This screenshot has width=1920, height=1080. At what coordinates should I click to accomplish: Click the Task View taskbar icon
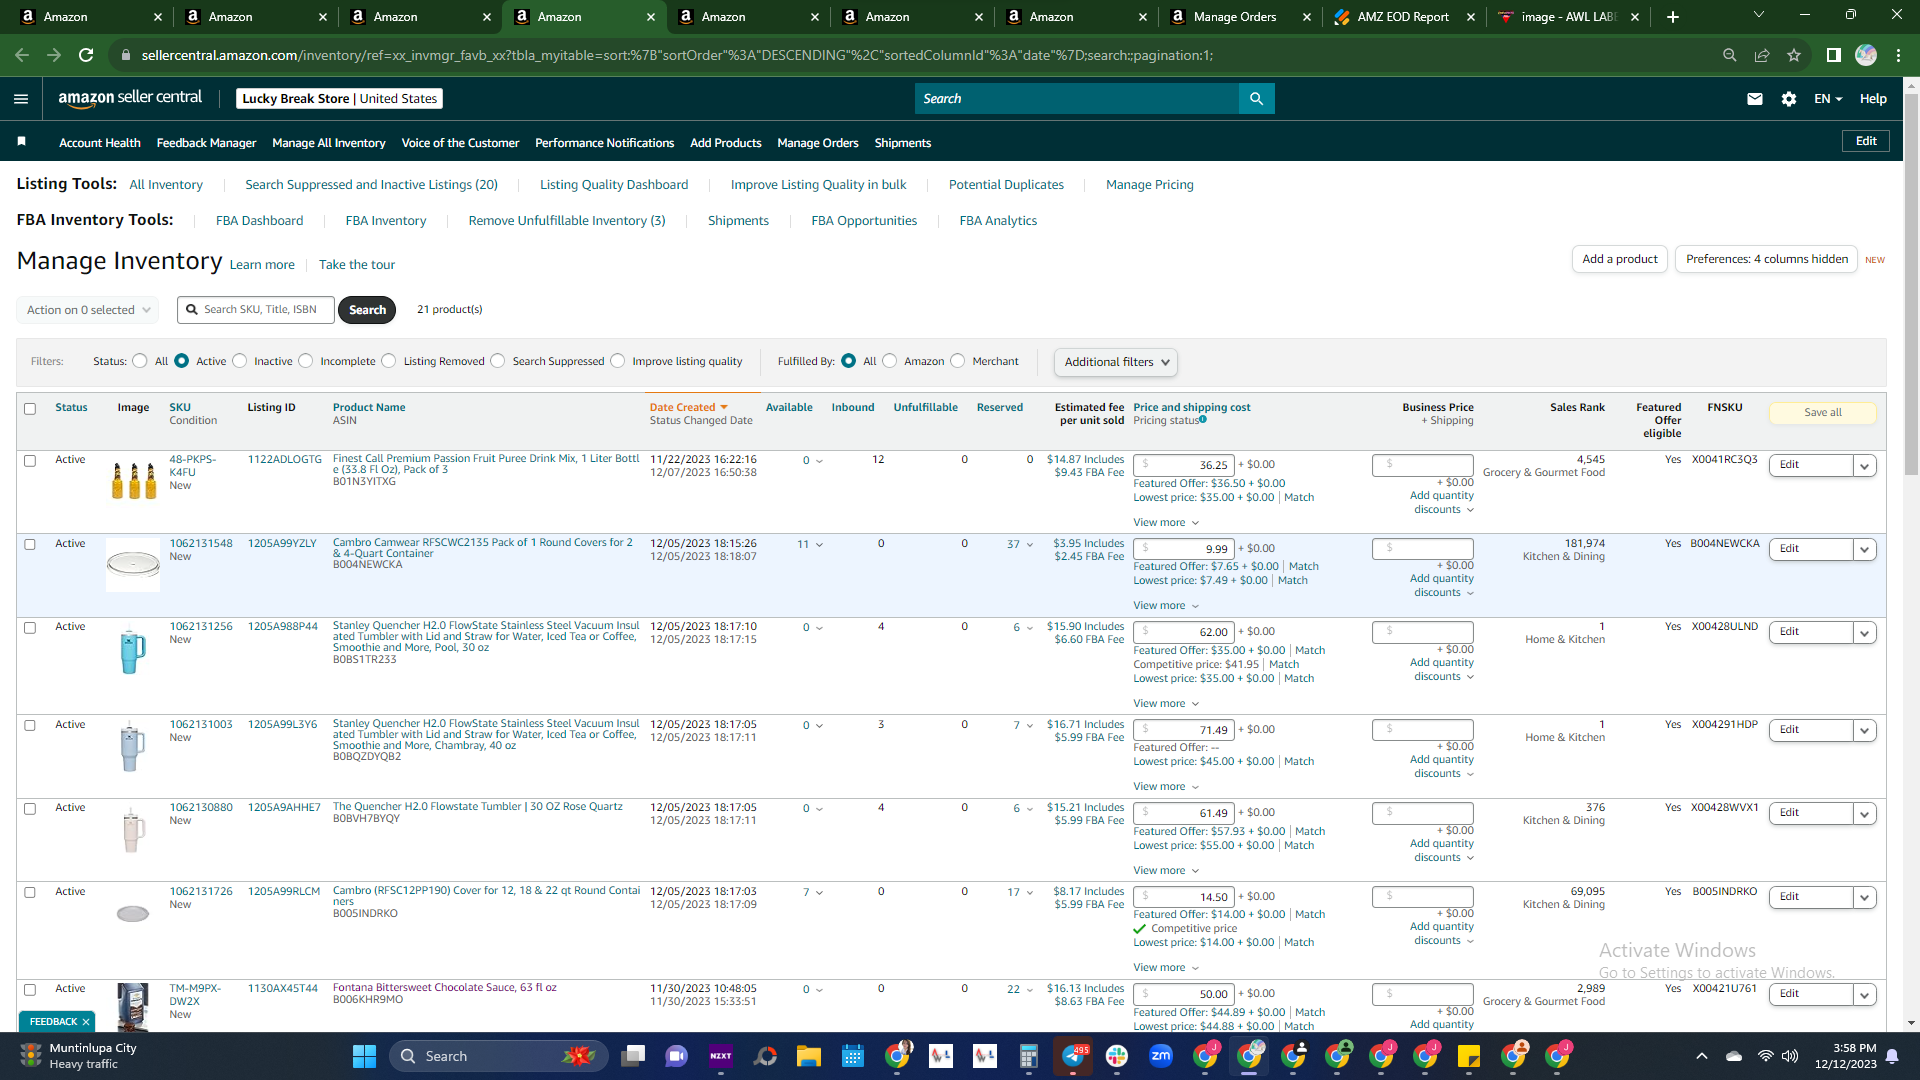[x=632, y=1056]
